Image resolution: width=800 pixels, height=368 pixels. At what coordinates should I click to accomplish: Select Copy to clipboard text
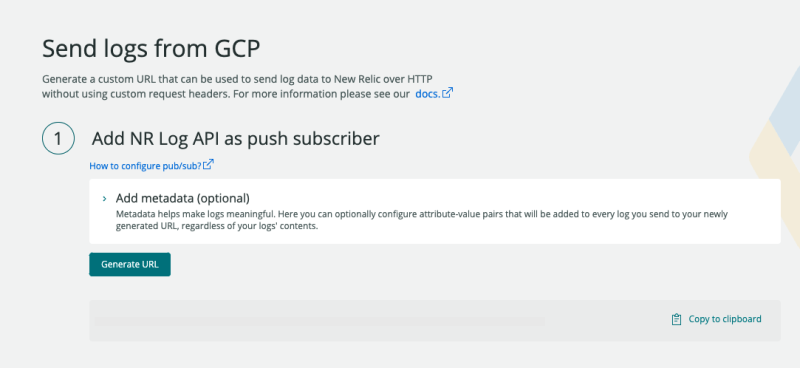(x=724, y=319)
